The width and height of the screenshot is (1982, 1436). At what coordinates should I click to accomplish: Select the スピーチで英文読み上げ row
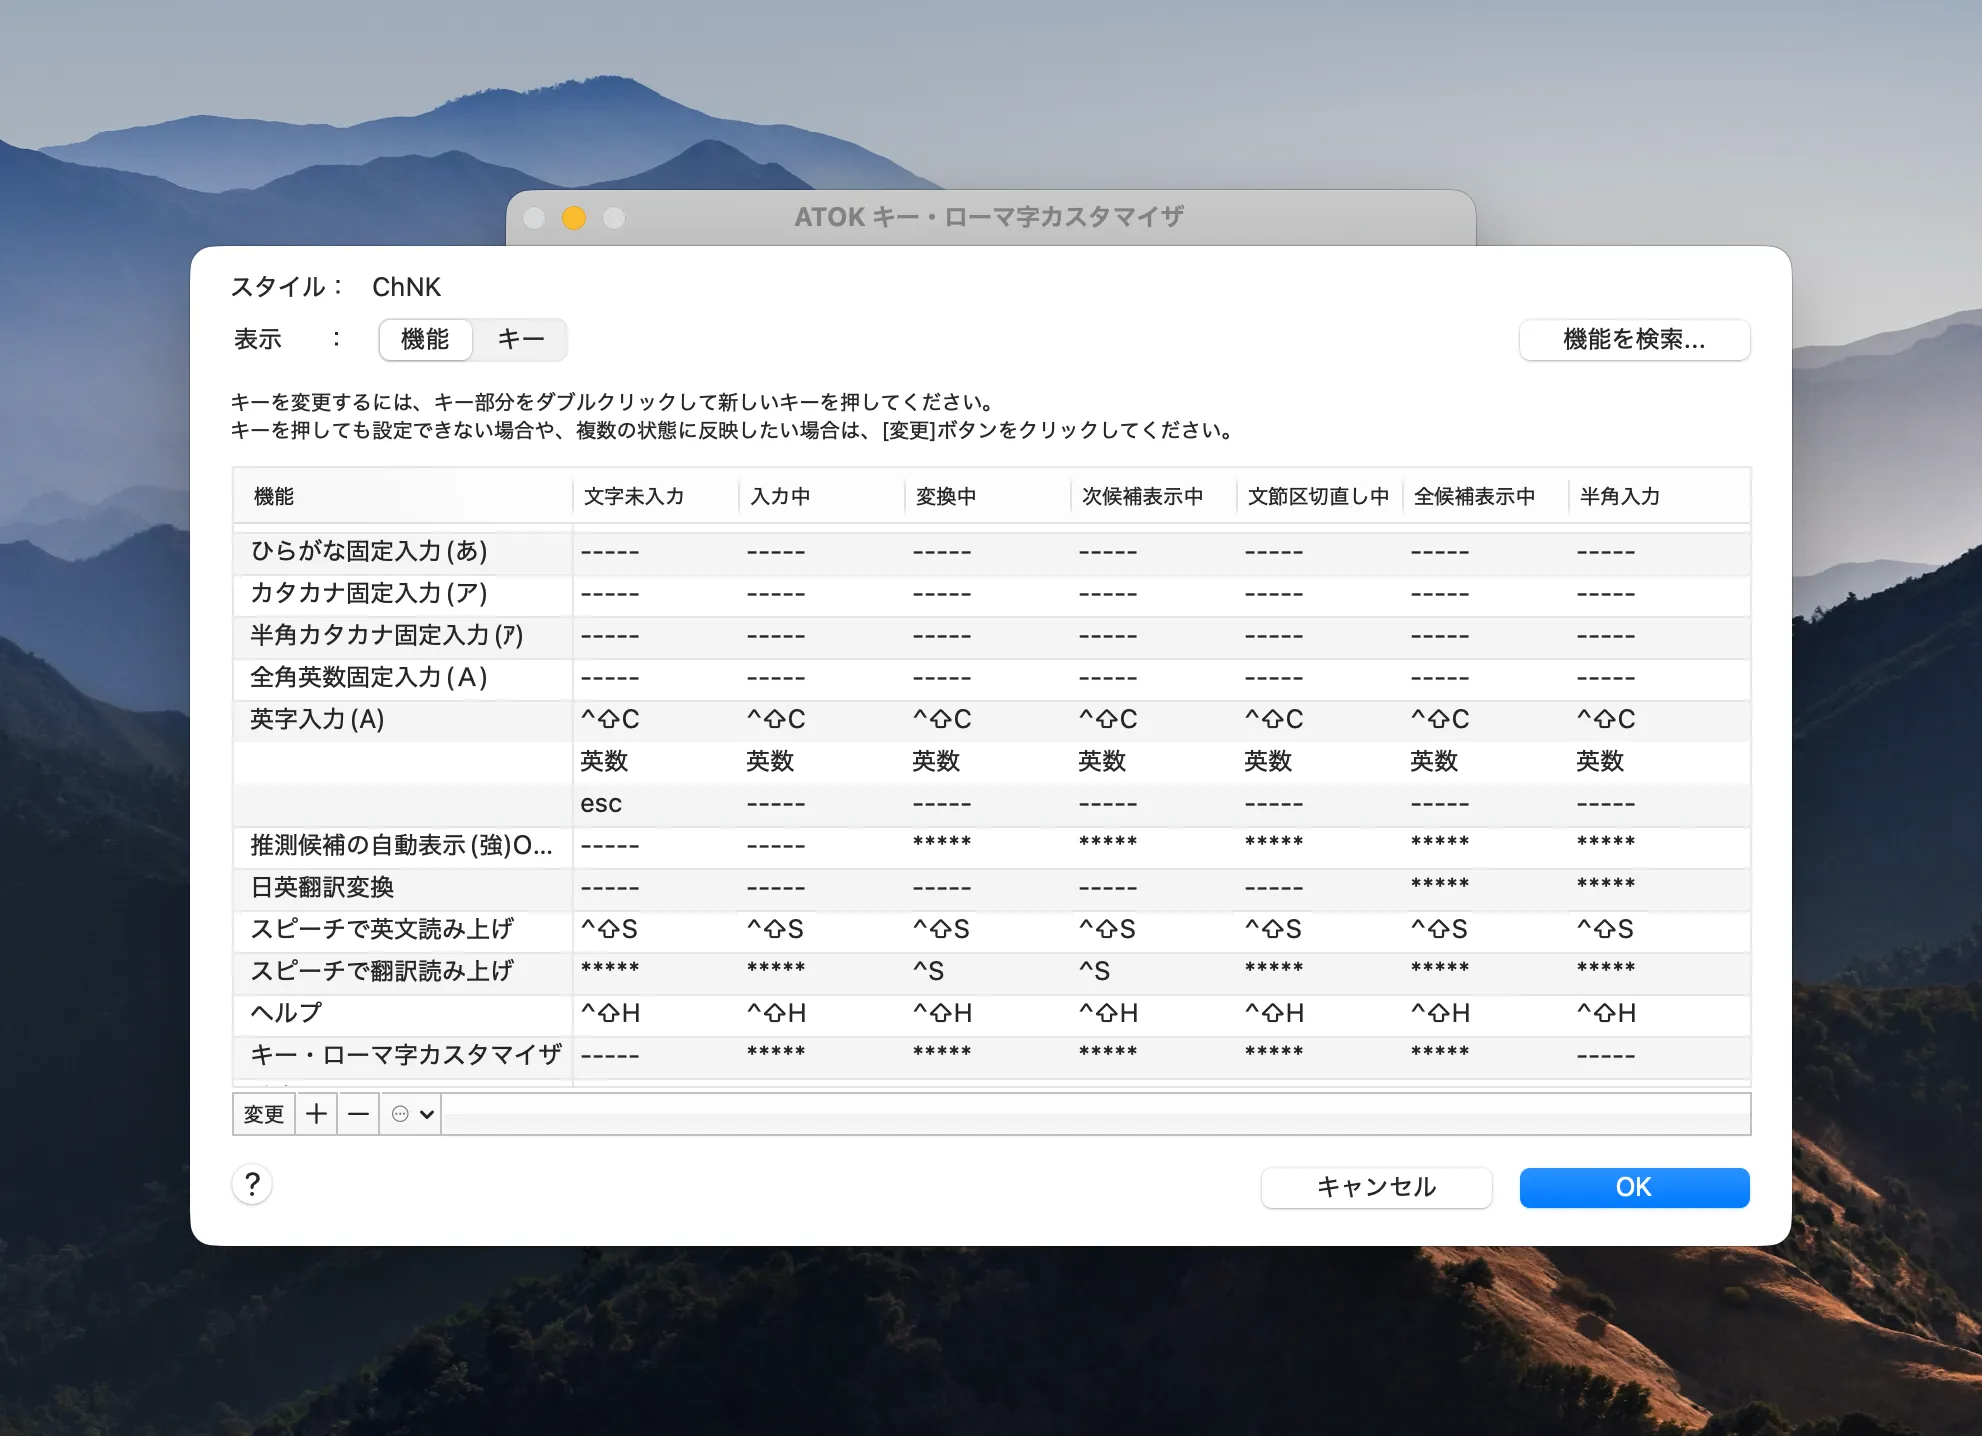click(992, 930)
